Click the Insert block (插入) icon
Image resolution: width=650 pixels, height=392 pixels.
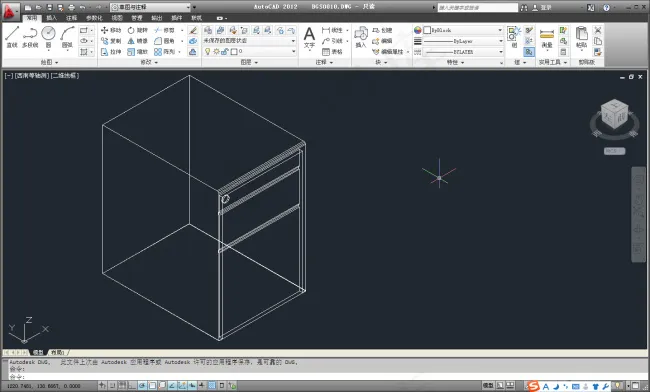[361, 37]
